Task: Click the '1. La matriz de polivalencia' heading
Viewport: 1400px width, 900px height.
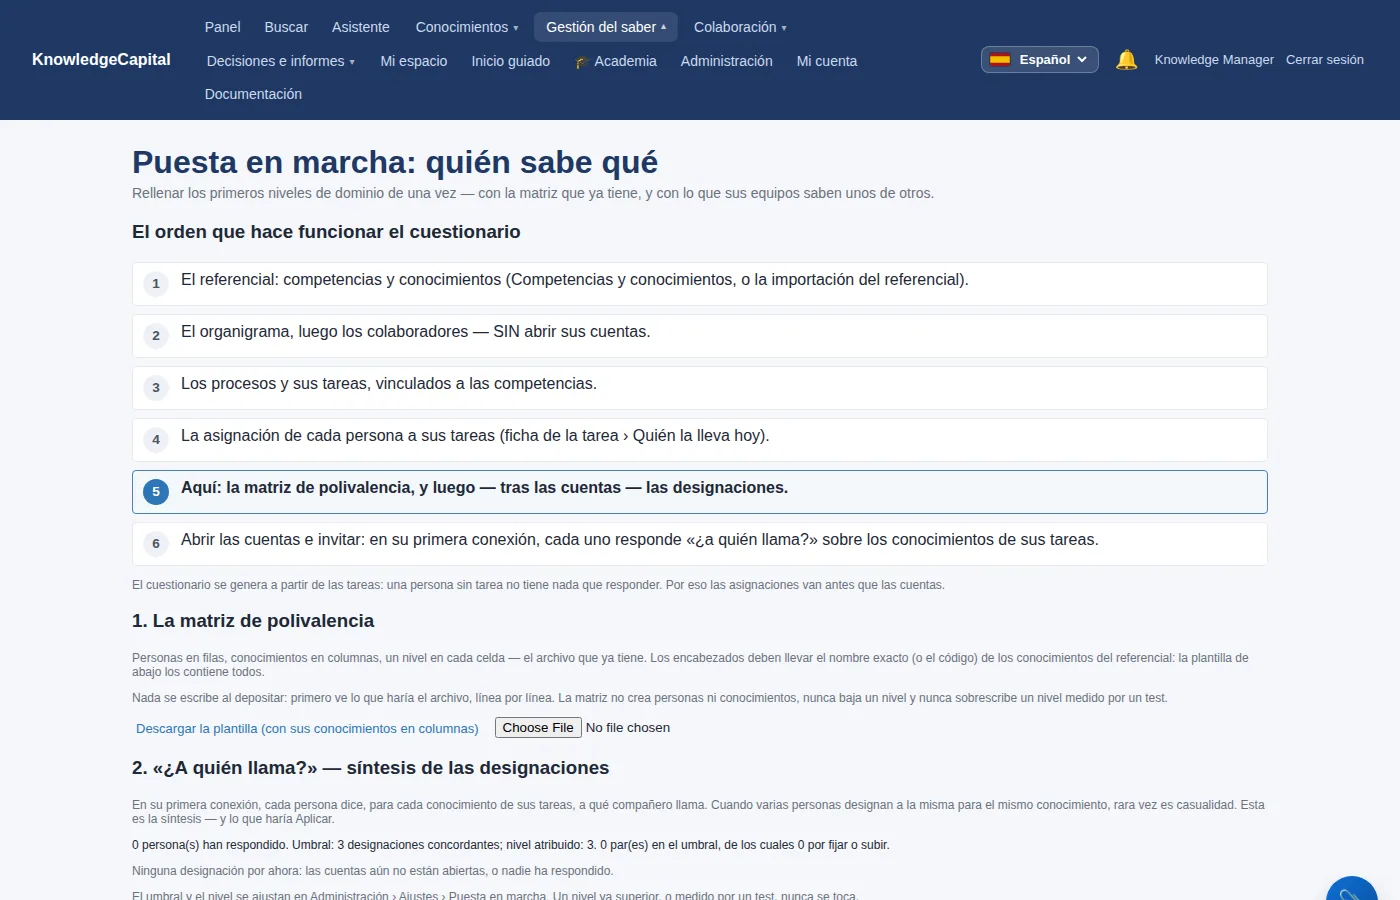Action: coord(253,621)
